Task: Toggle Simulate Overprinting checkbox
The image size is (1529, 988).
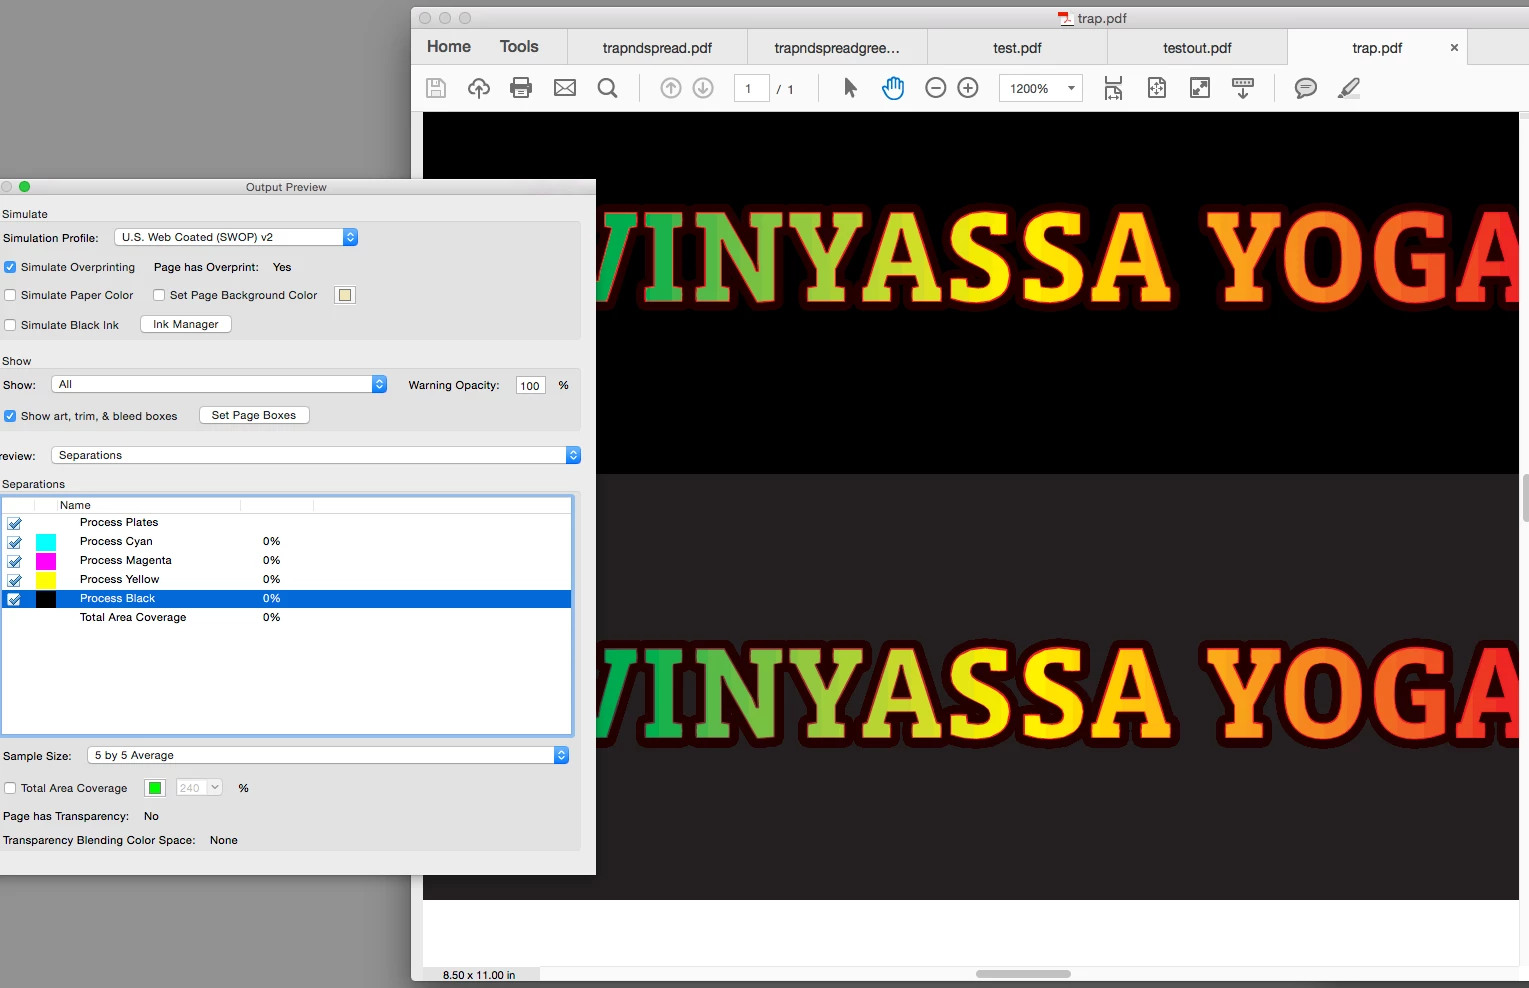Action: [x=10, y=267]
